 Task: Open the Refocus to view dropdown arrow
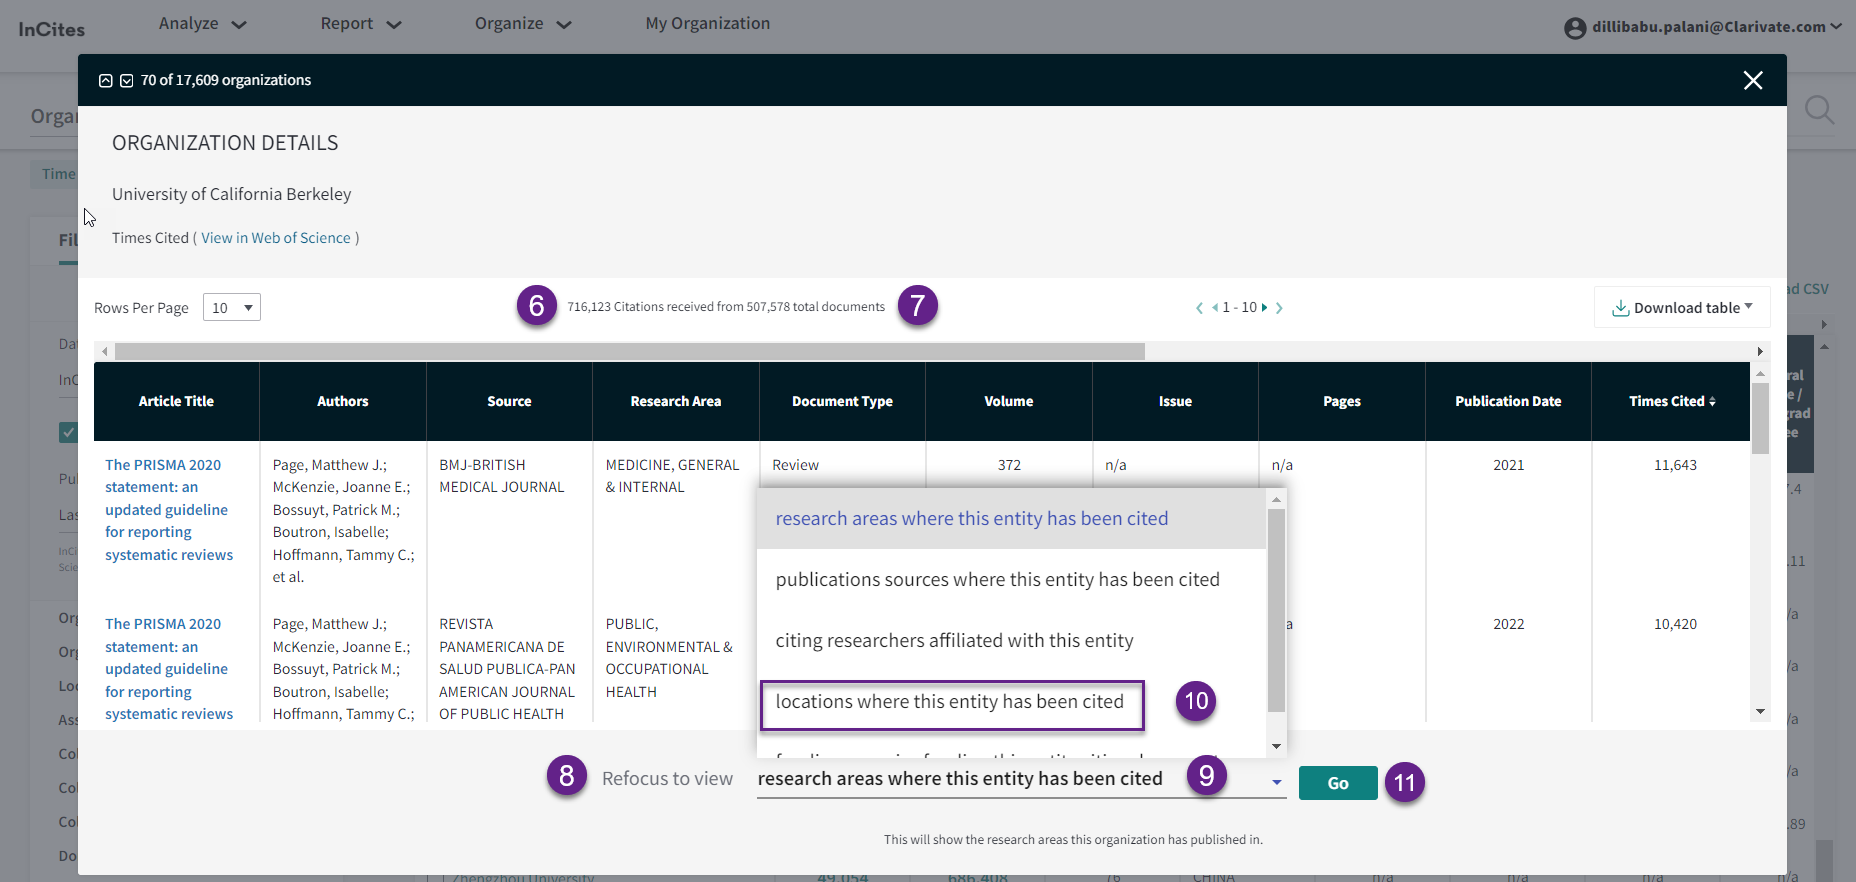coord(1277,782)
